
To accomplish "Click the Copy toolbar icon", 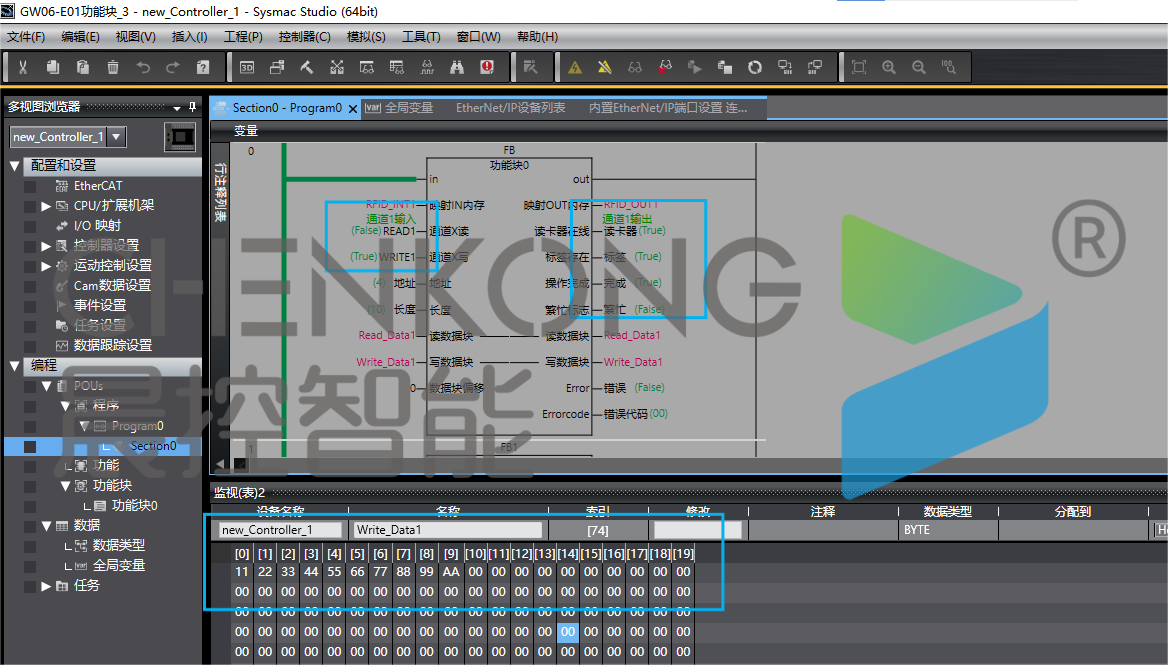I will pyautogui.click(x=53, y=67).
